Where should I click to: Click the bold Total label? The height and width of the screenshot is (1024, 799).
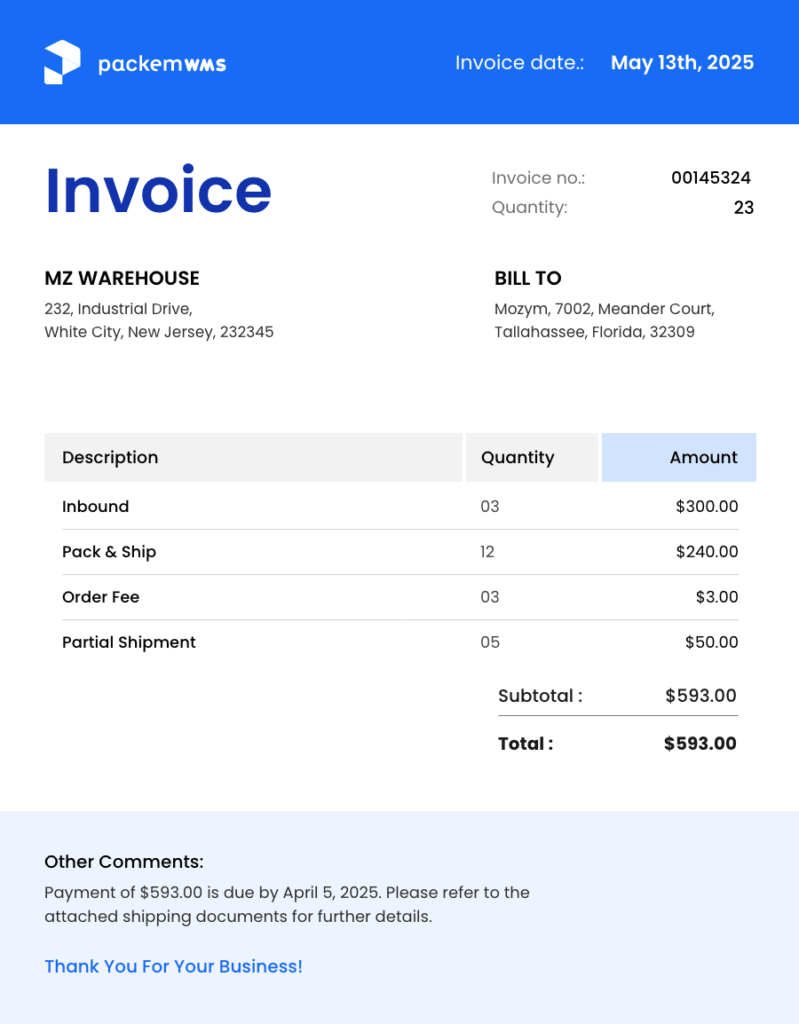click(x=525, y=744)
